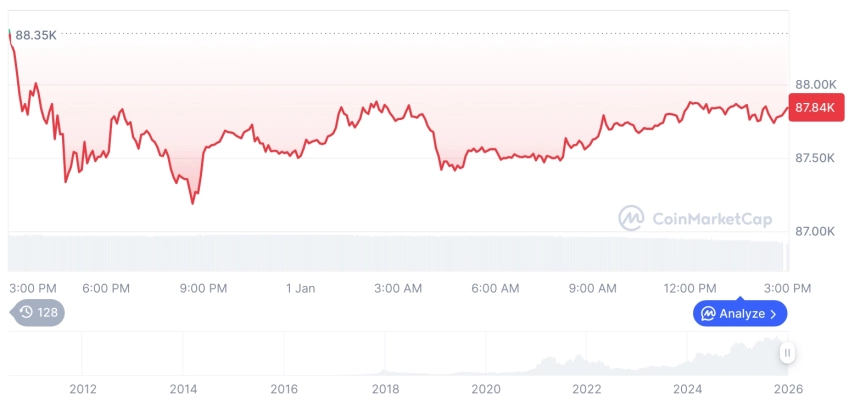
Task: Click the 6:00 AM time axis label
Action: coord(495,288)
